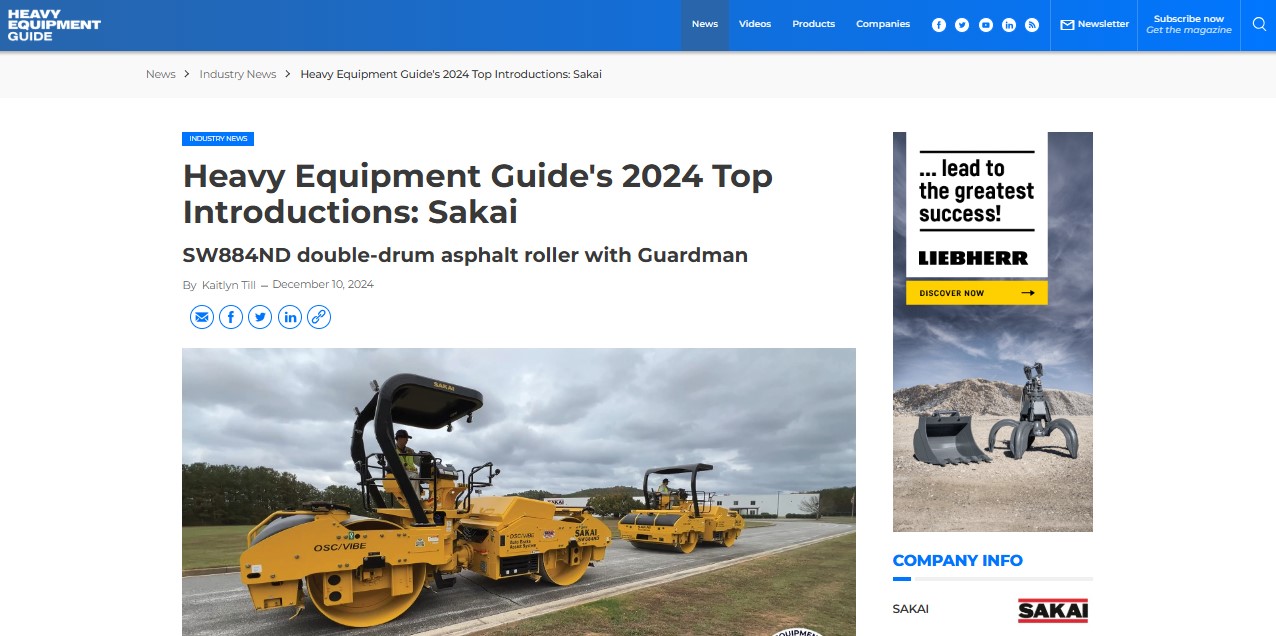1276x636 pixels.
Task: Share article on Twitter
Action: pyautogui.click(x=260, y=317)
